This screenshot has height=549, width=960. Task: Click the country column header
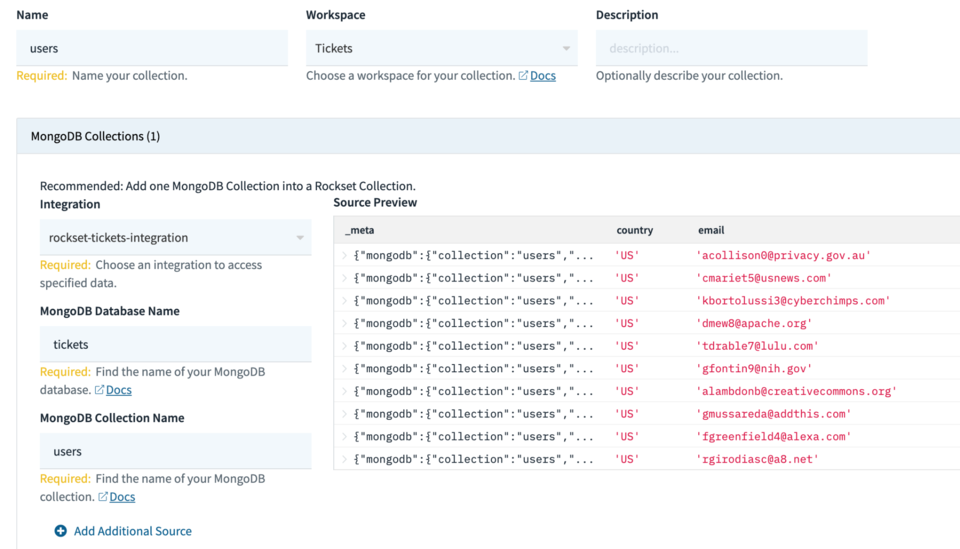click(x=634, y=230)
